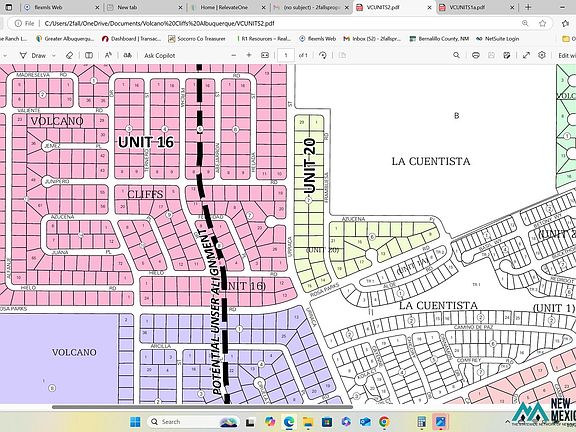The width and height of the screenshot is (576, 432).
Task: Select the Erase tool
Action: (x=69, y=55)
